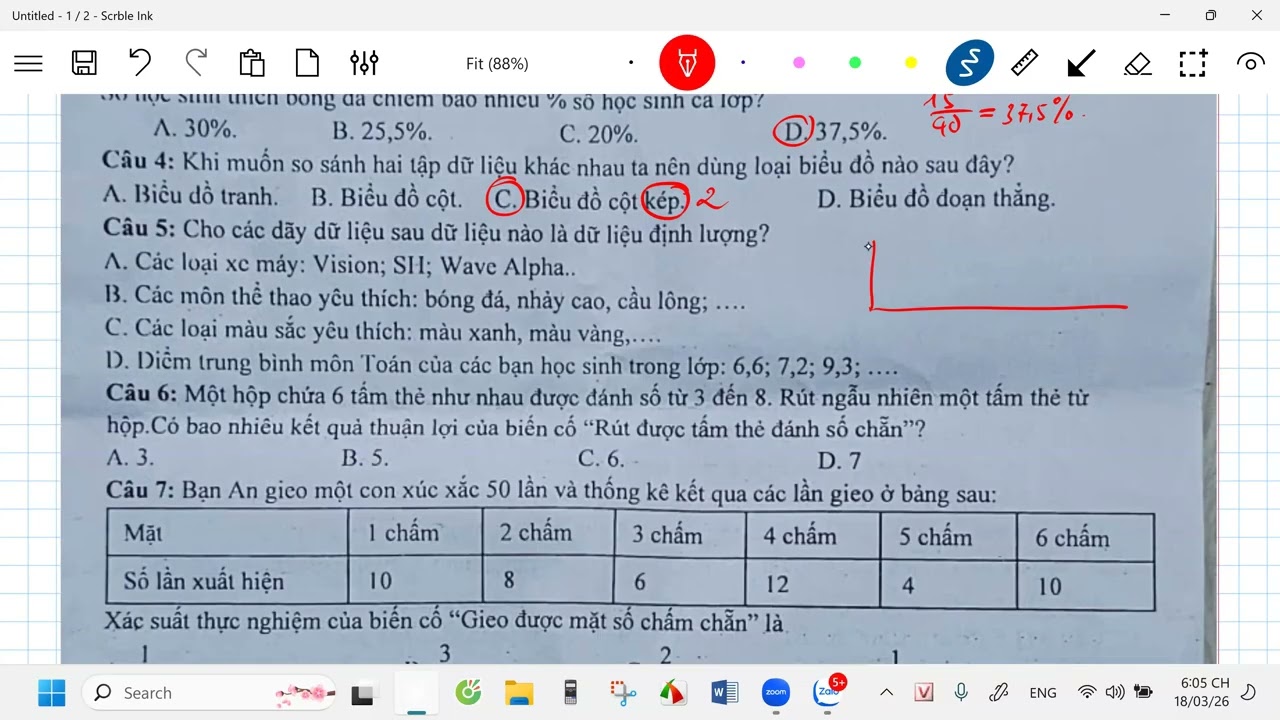Click the microphone tray icon
The image size is (1280, 720).
(x=961, y=692)
